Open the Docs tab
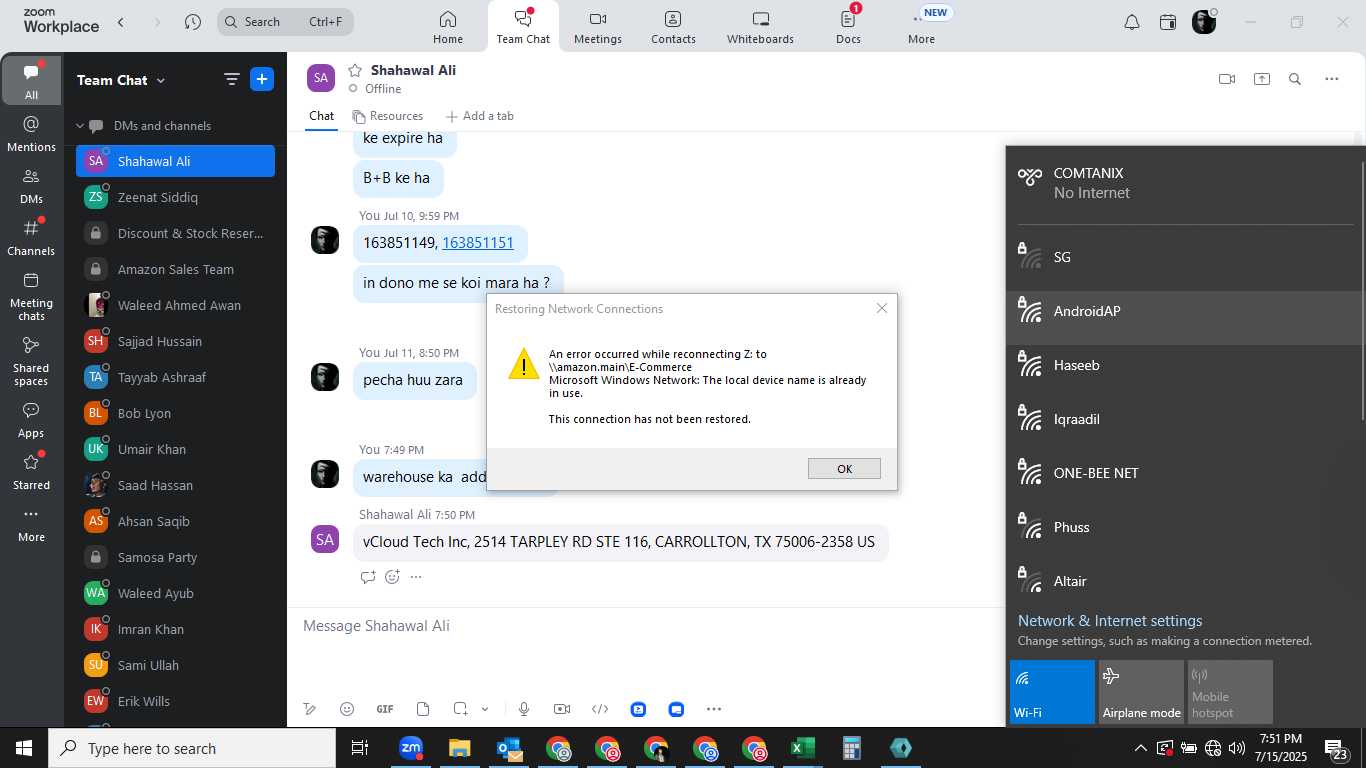 click(x=848, y=27)
